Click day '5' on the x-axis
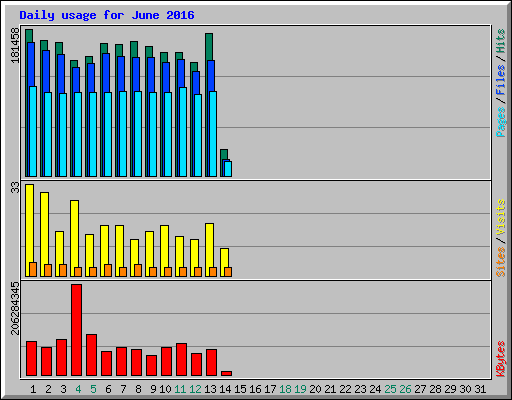 pyautogui.click(x=93, y=389)
